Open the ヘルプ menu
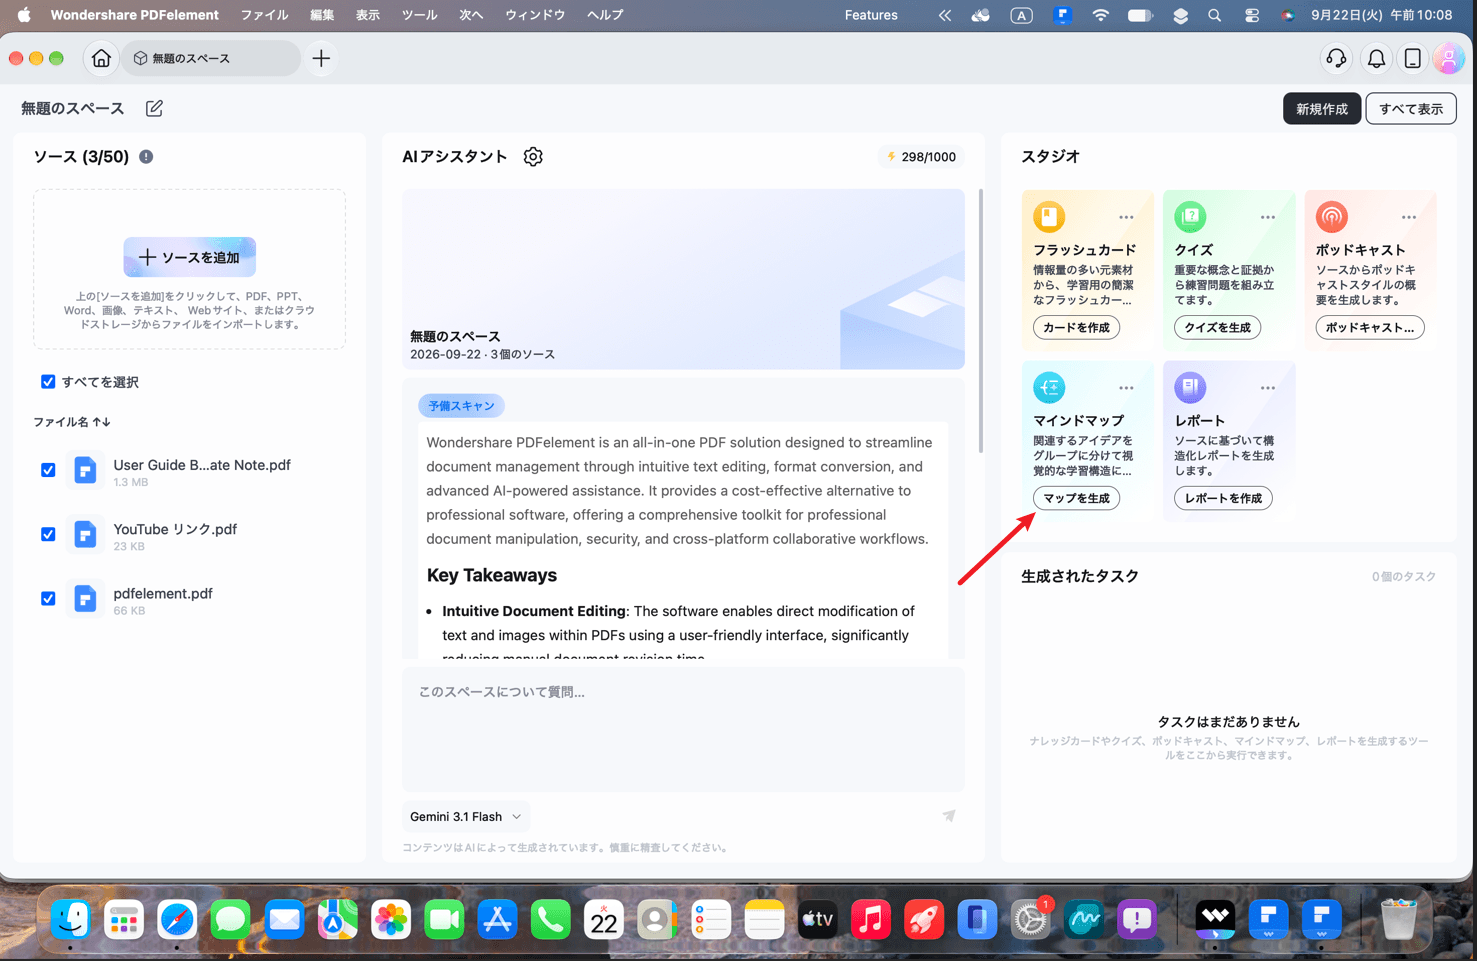The height and width of the screenshot is (961, 1477). 605,15
